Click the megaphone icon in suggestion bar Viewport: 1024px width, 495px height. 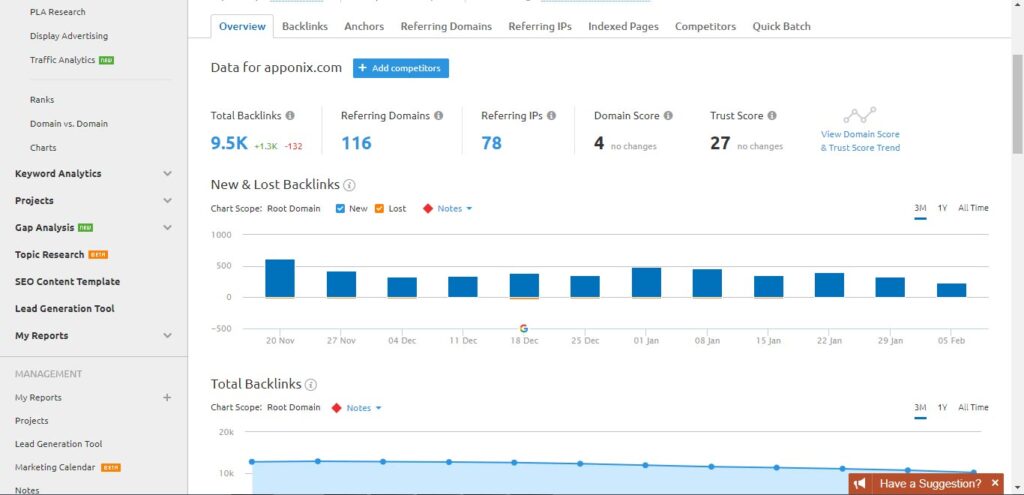click(x=859, y=483)
